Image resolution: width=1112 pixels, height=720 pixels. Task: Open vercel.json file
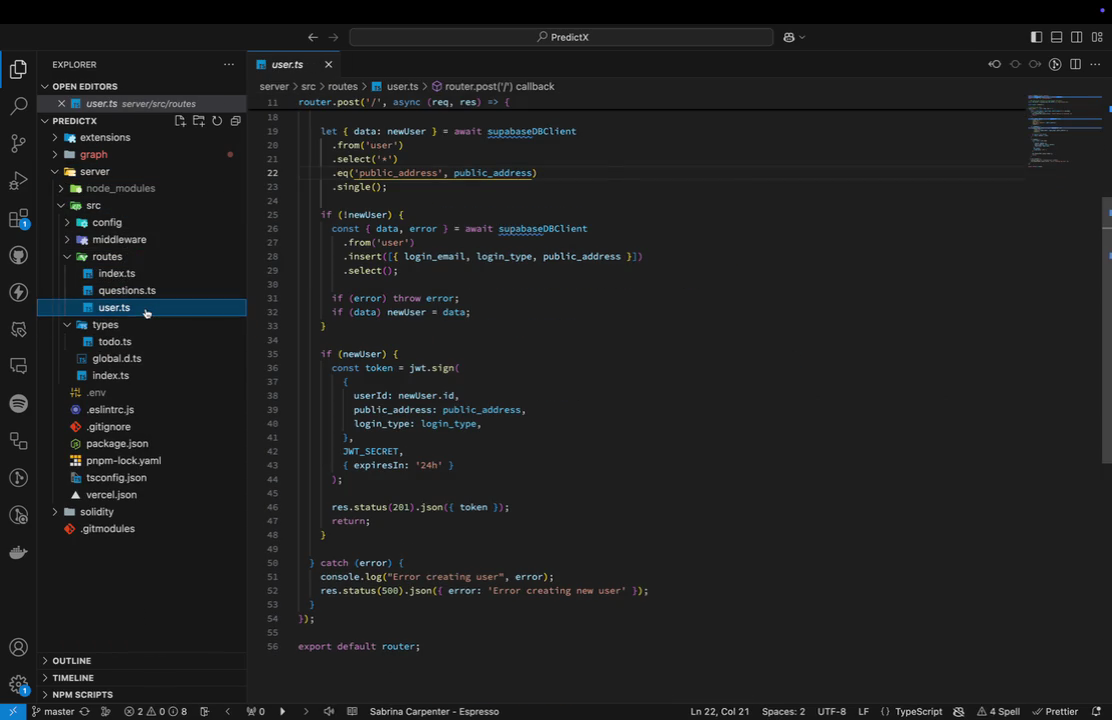(142, 495)
